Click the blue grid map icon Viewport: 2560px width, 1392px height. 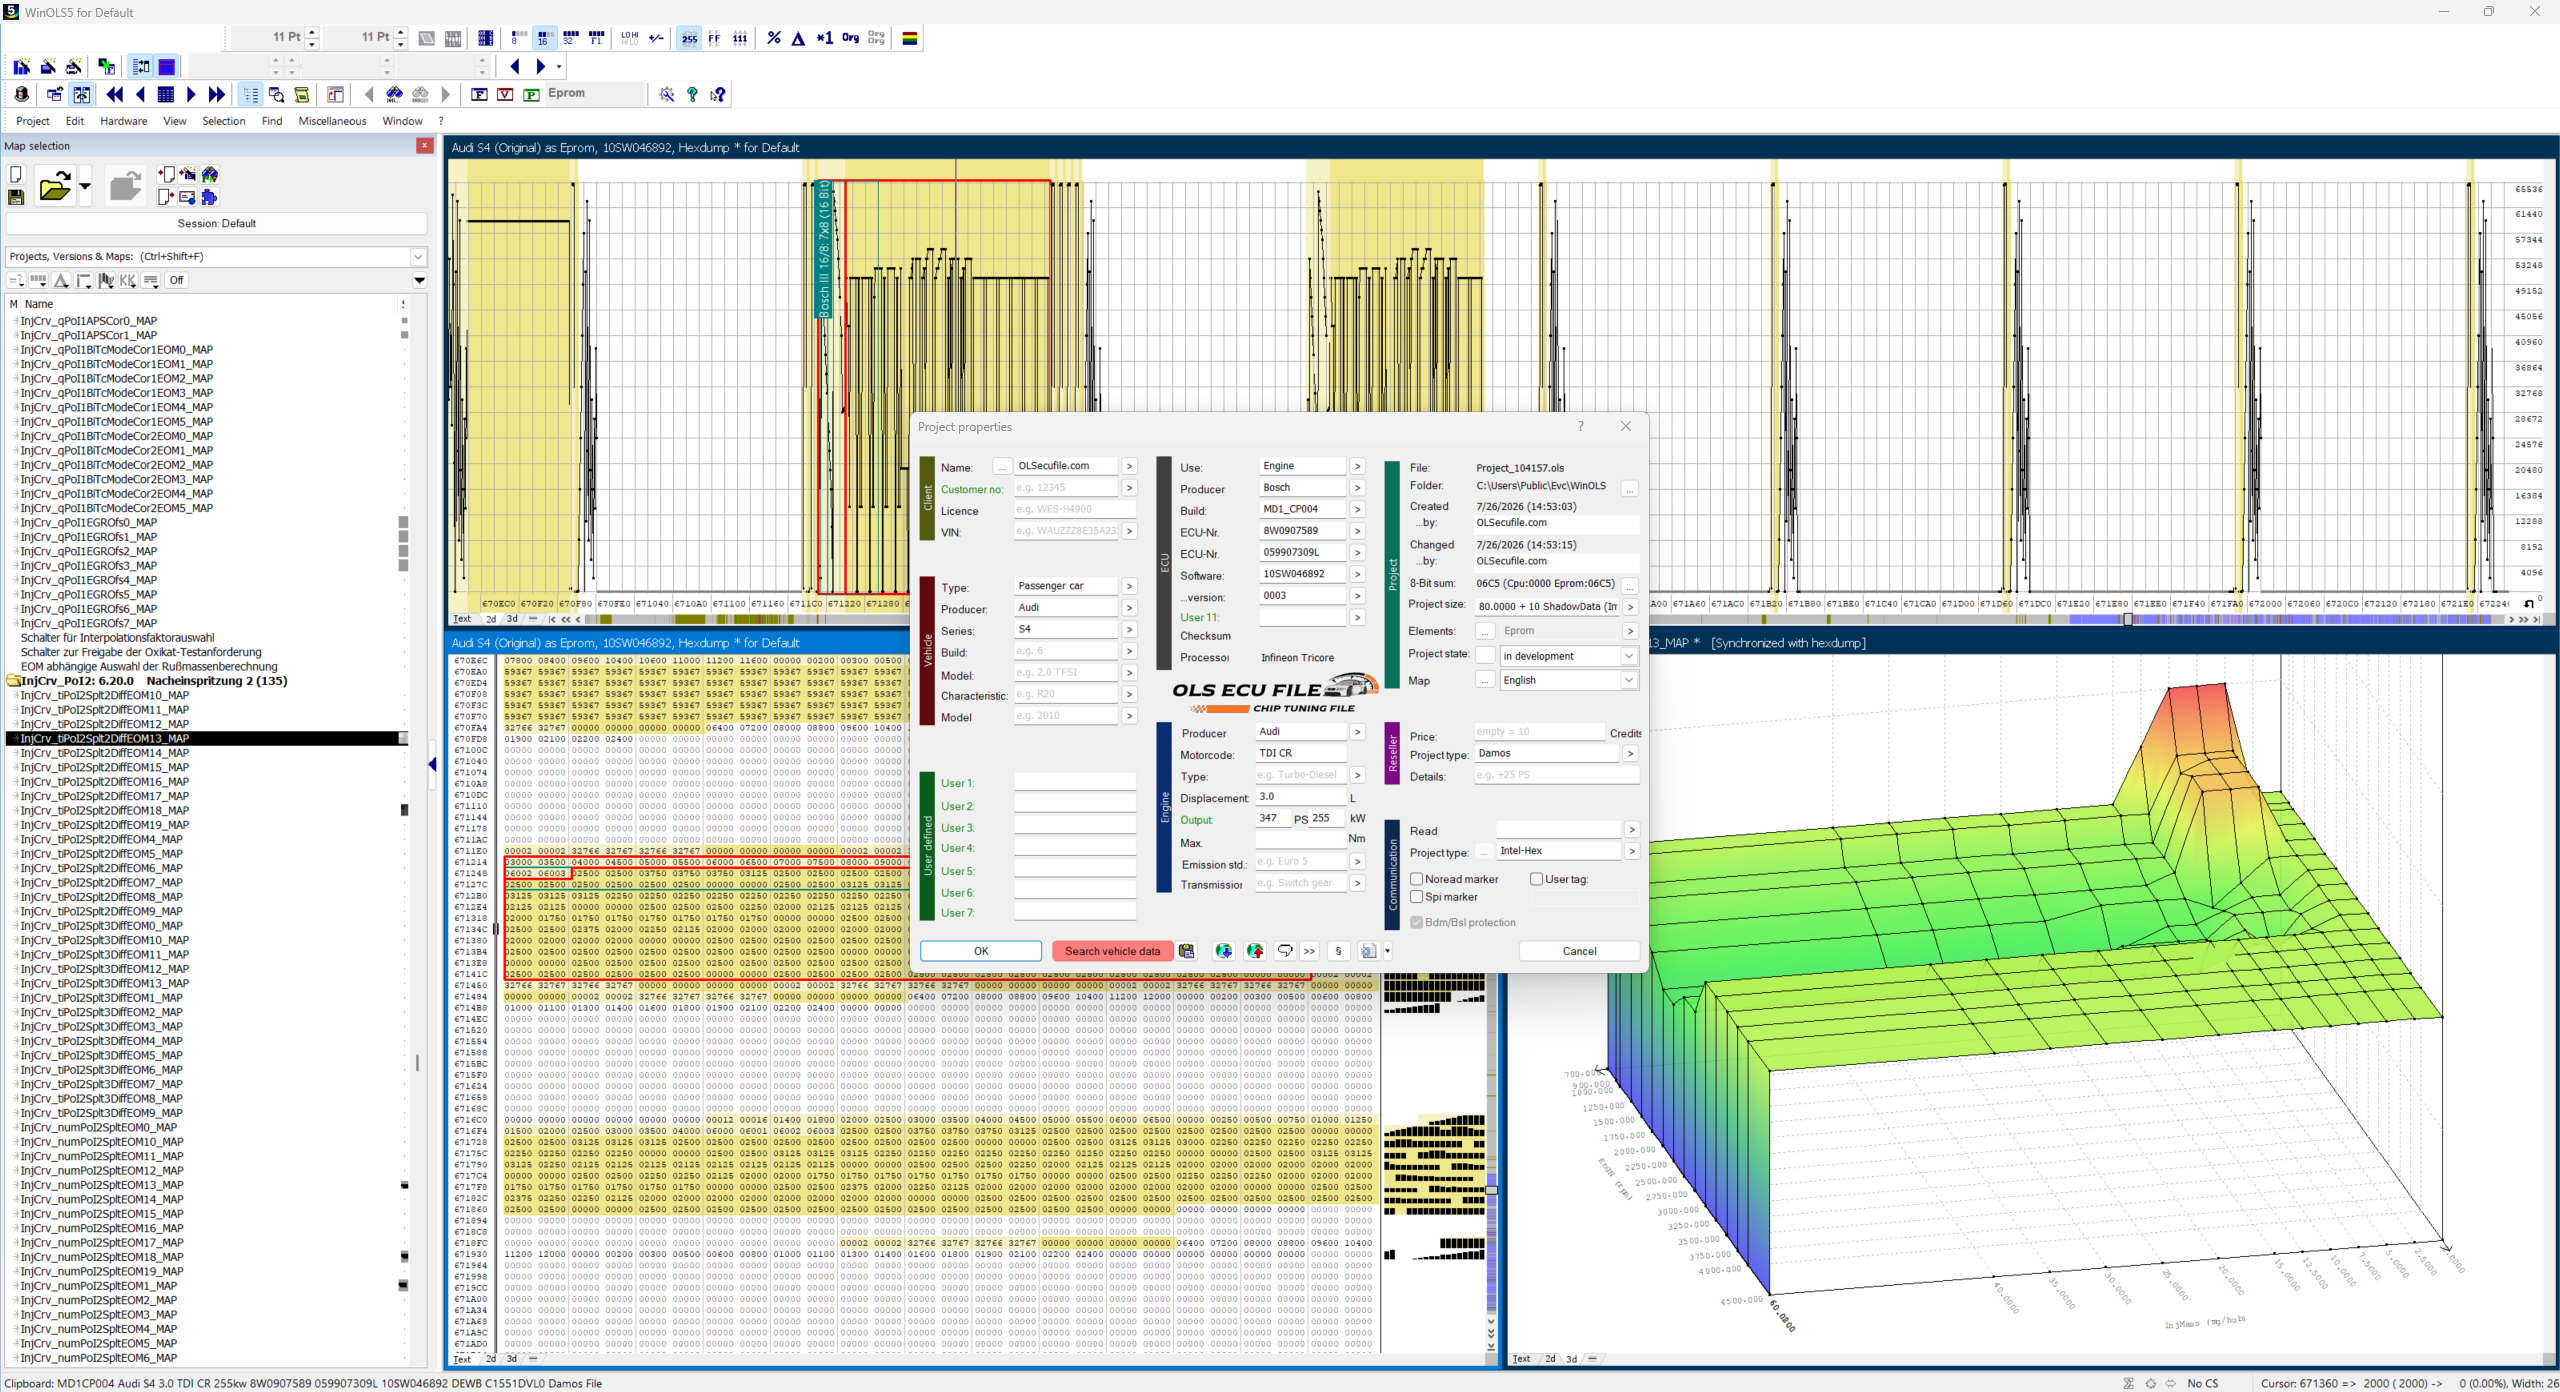[x=166, y=94]
